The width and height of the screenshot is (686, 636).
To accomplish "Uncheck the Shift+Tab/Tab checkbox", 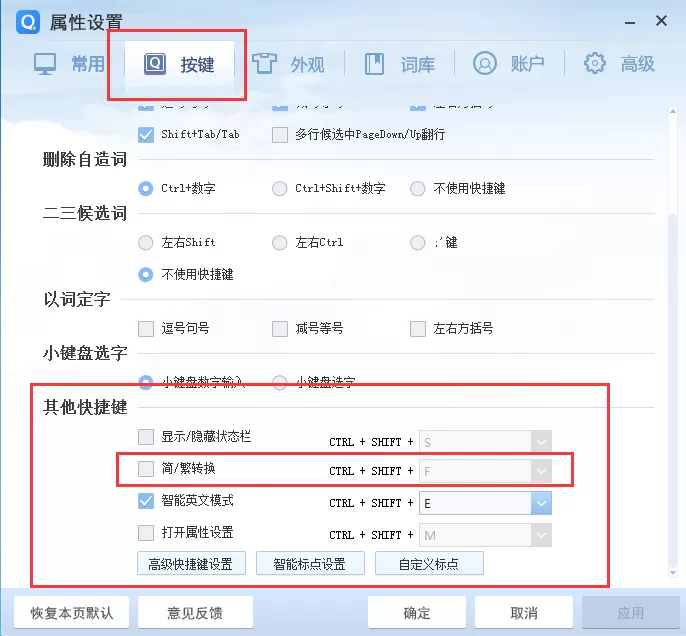I will pos(146,135).
